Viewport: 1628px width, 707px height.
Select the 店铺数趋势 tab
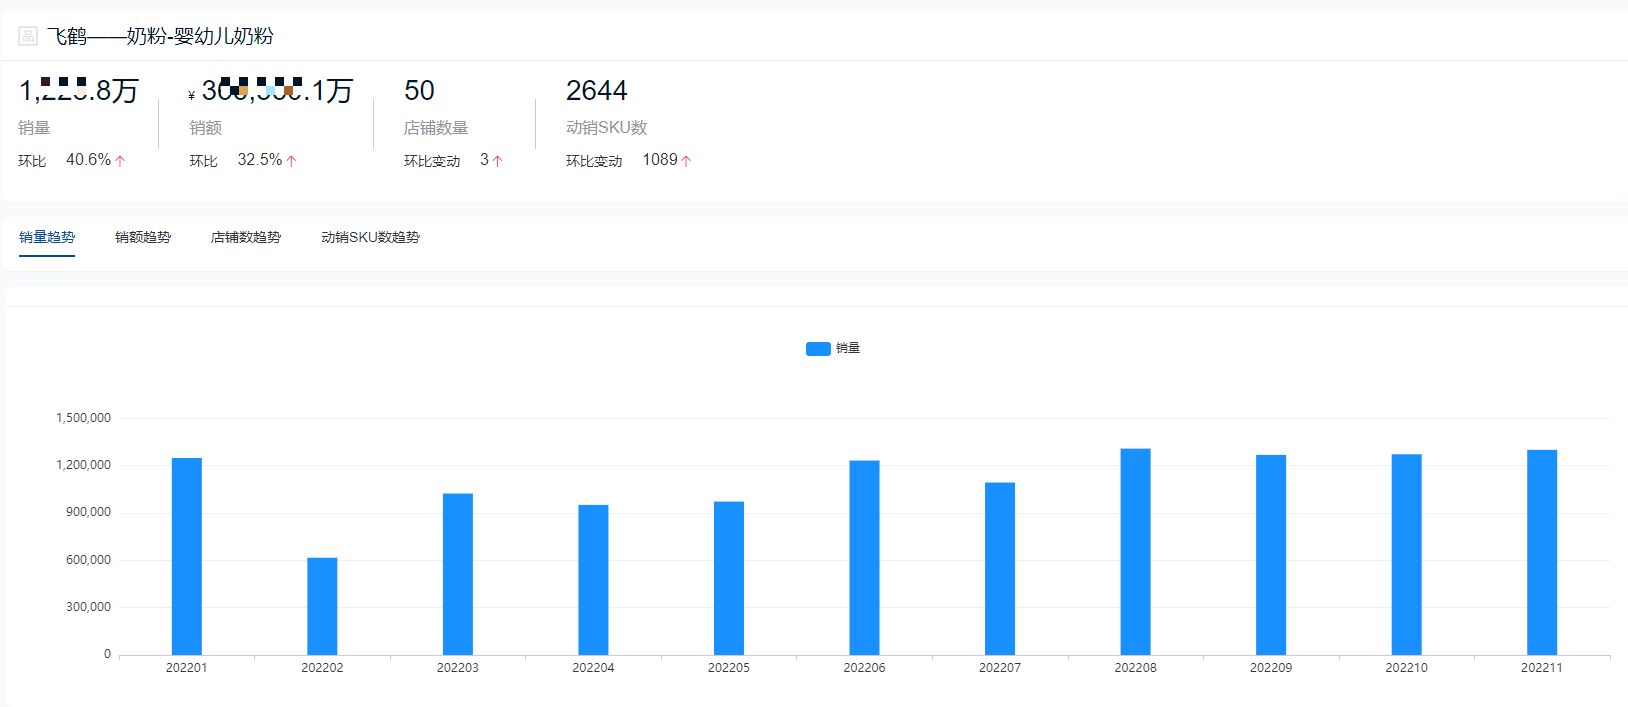coord(246,237)
